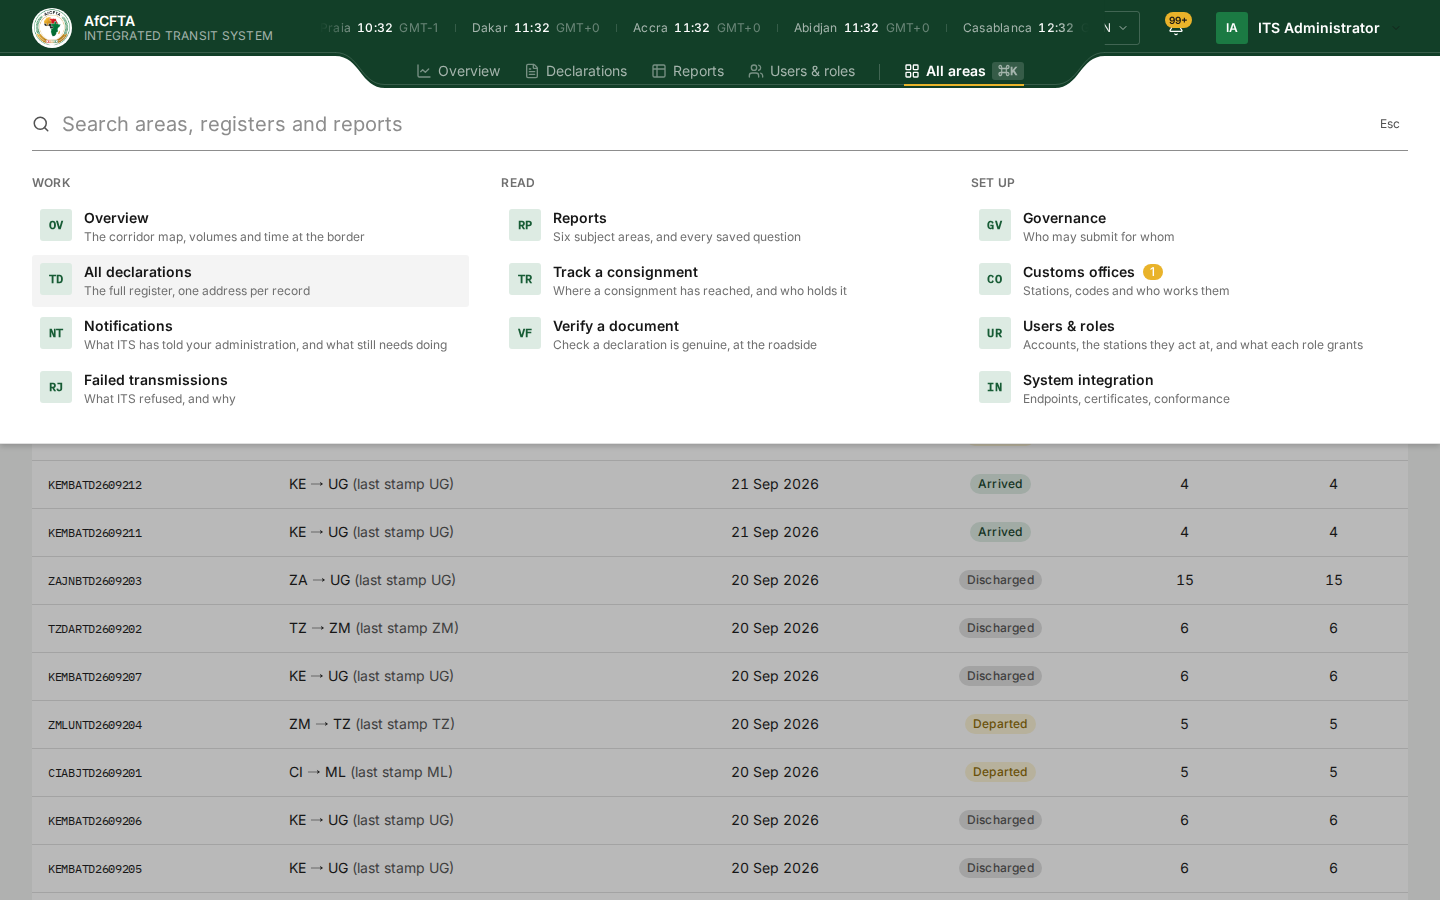Image resolution: width=1440 pixels, height=900 pixels.
Task: Click the CI → ML route cell
Action: 371,772
